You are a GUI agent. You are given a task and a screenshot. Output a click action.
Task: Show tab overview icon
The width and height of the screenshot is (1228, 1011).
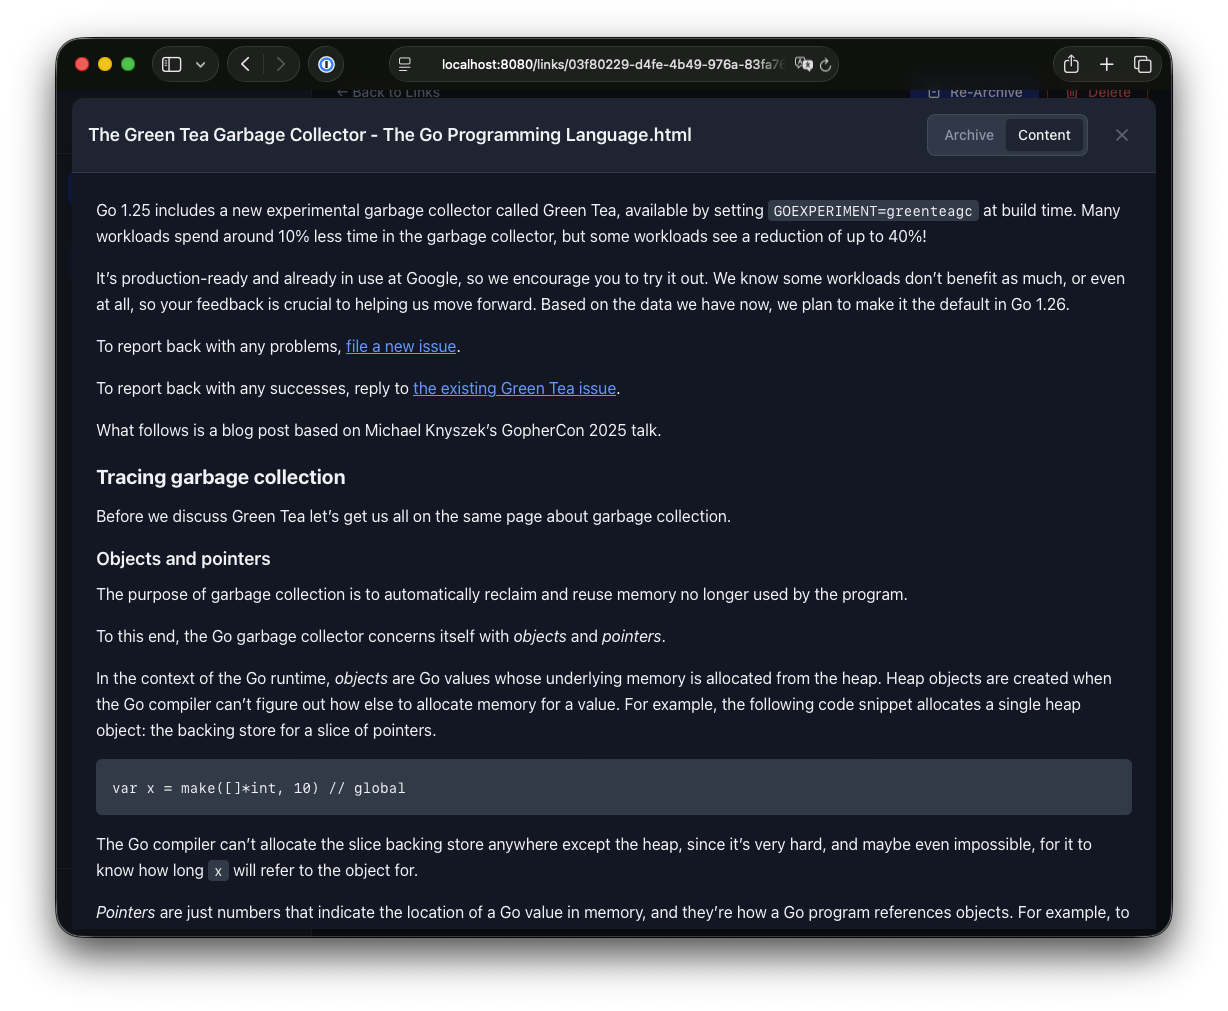1142,64
